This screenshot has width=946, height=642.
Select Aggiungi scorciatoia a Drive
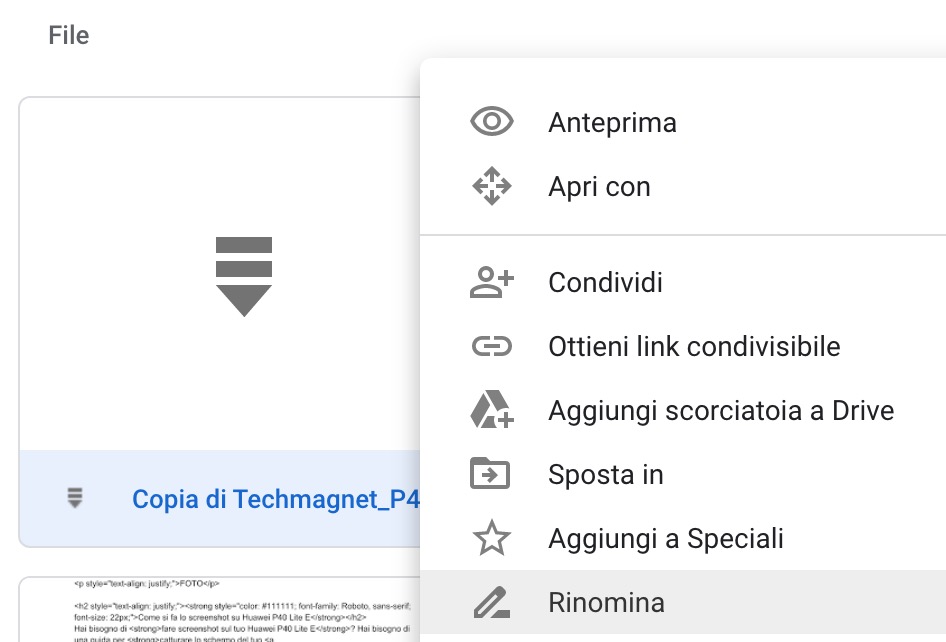click(720, 411)
